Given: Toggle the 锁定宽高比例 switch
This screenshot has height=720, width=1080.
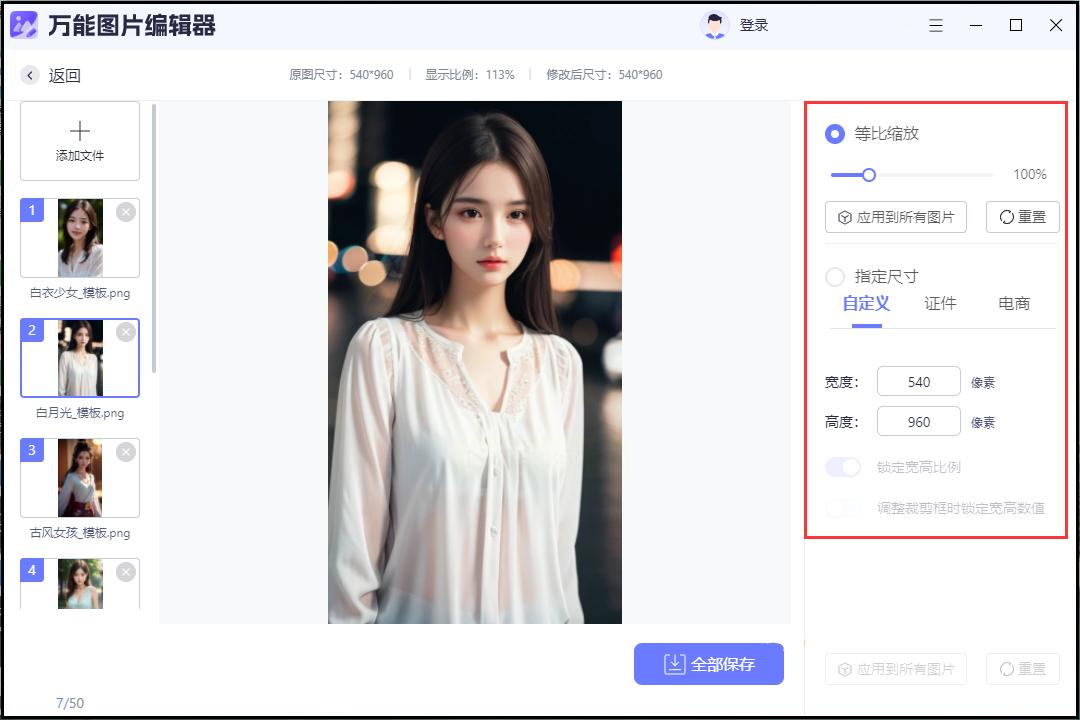Looking at the screenshot, I should click(x=843, y=467).
